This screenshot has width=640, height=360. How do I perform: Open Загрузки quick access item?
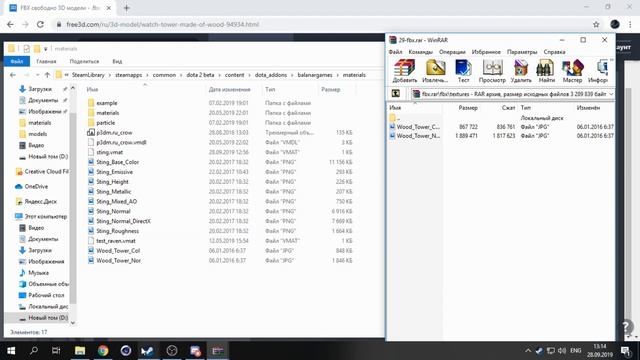[40, 89]
